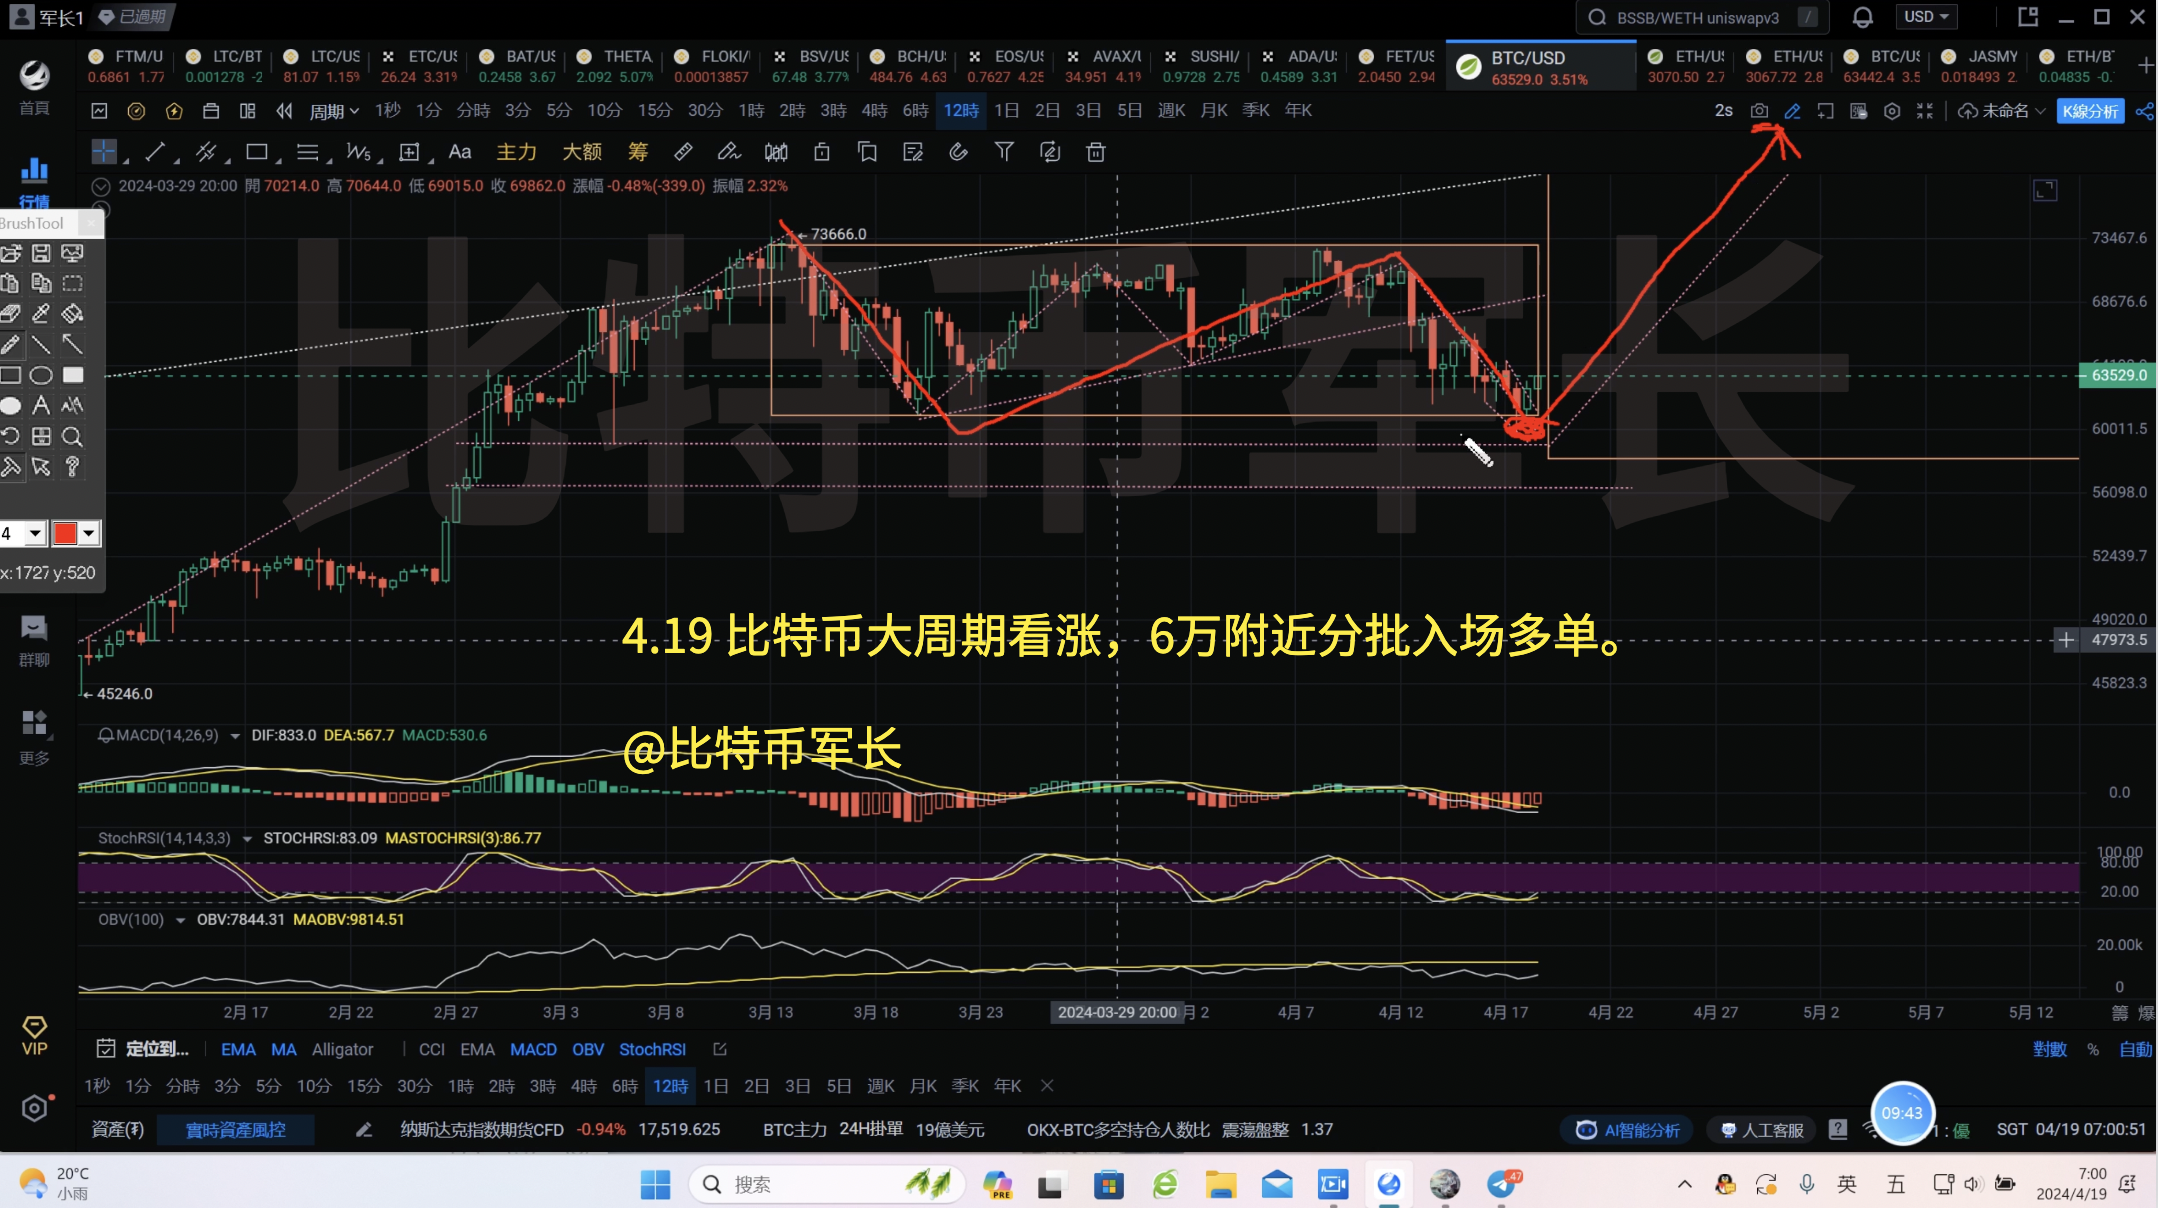Enable percentage scale with % button
This screenshot has width=2158, height=1208.
[2093, 1049]
